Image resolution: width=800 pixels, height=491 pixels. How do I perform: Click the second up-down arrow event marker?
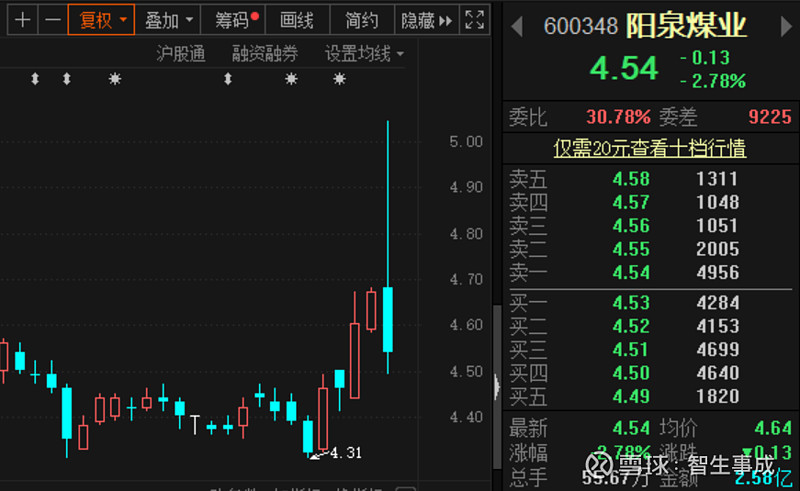pos(66,79)
